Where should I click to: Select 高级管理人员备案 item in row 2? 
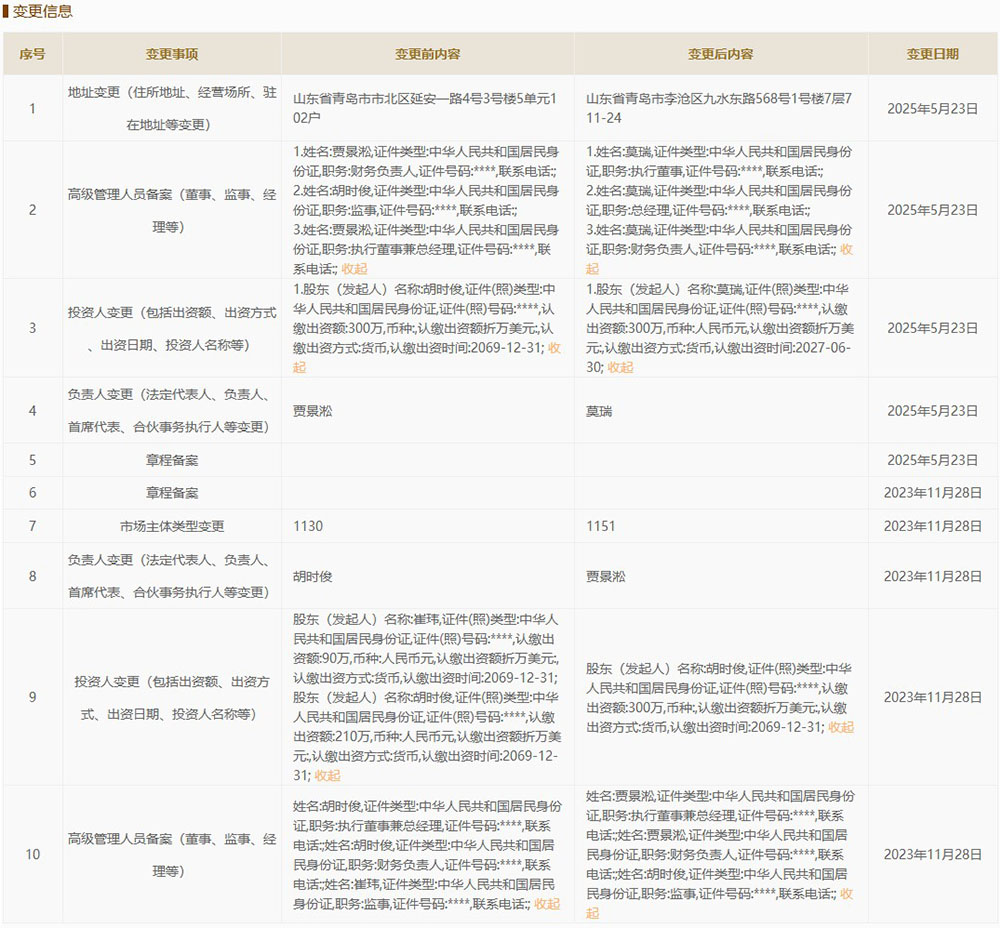(172, 210)
